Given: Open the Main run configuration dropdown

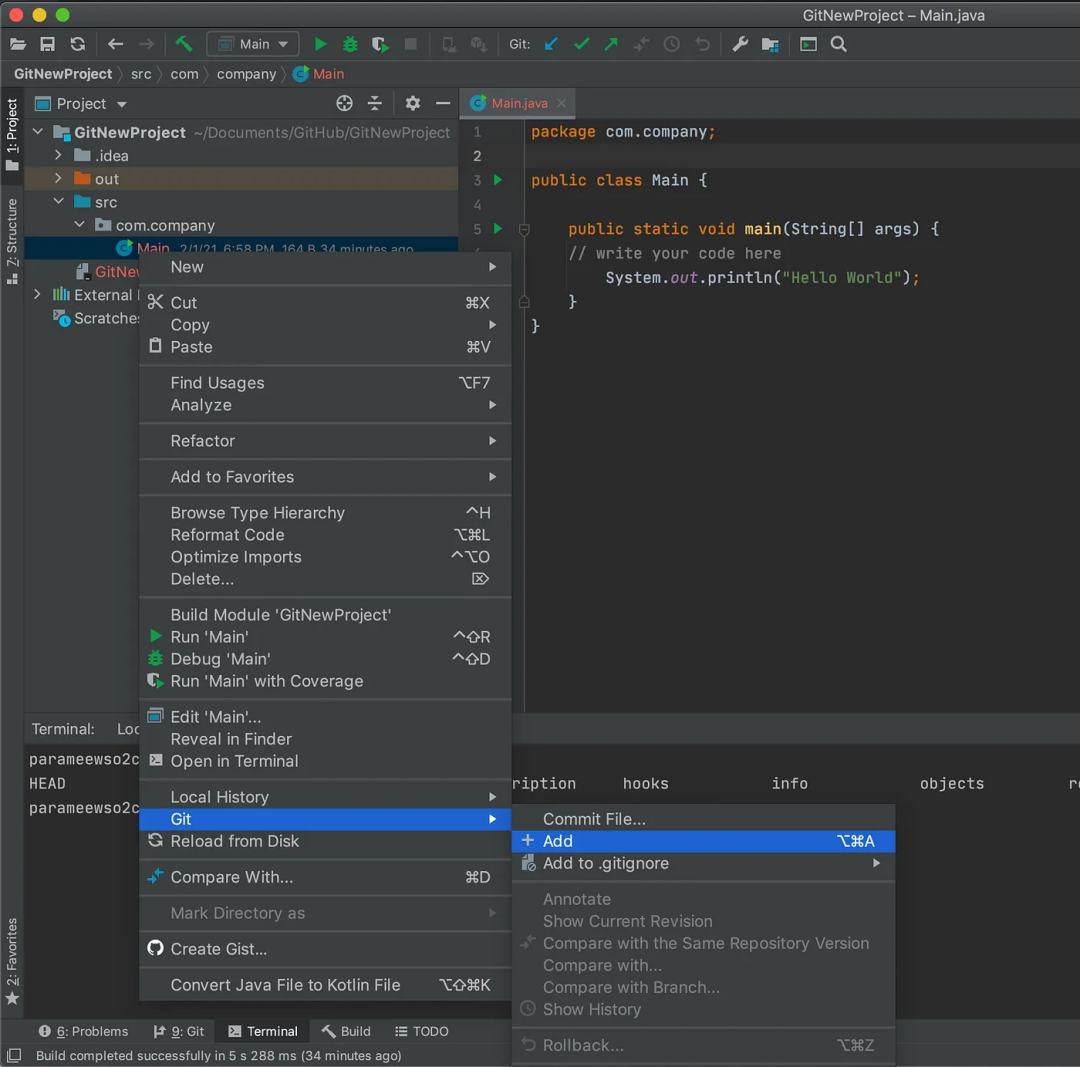Looking at the screenshot, I should 253,45.
